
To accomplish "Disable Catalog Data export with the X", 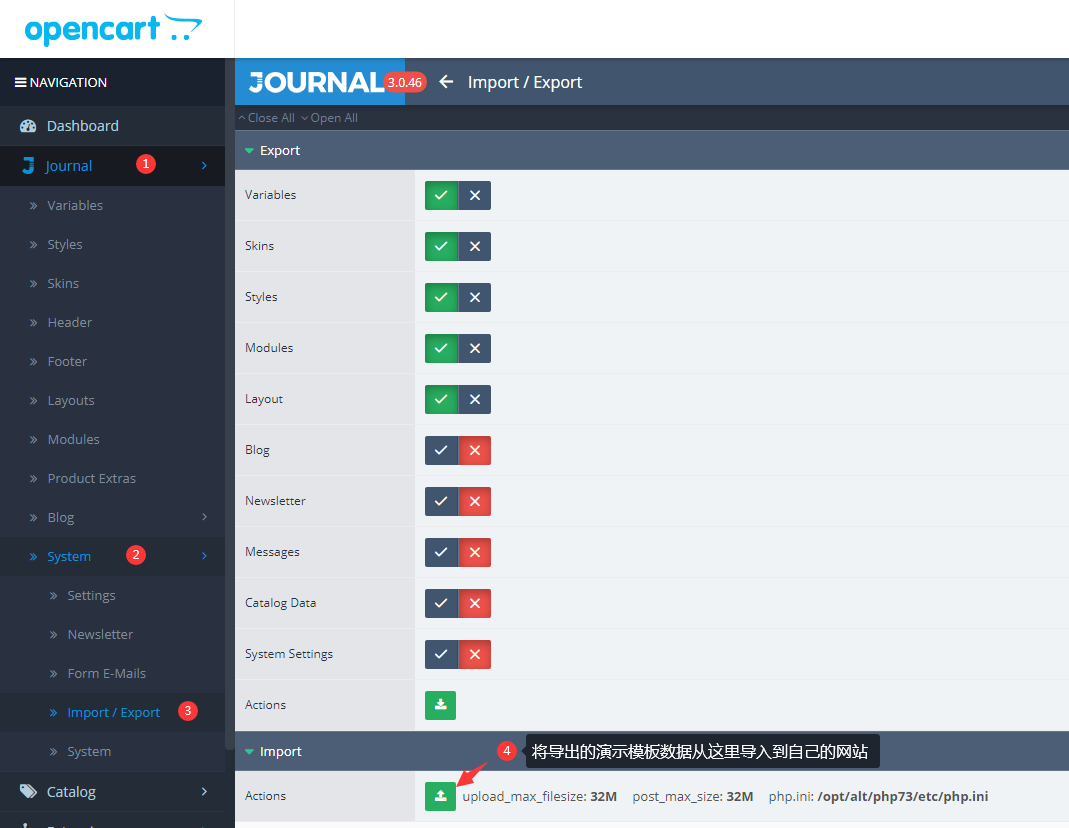I will (475, 603).
